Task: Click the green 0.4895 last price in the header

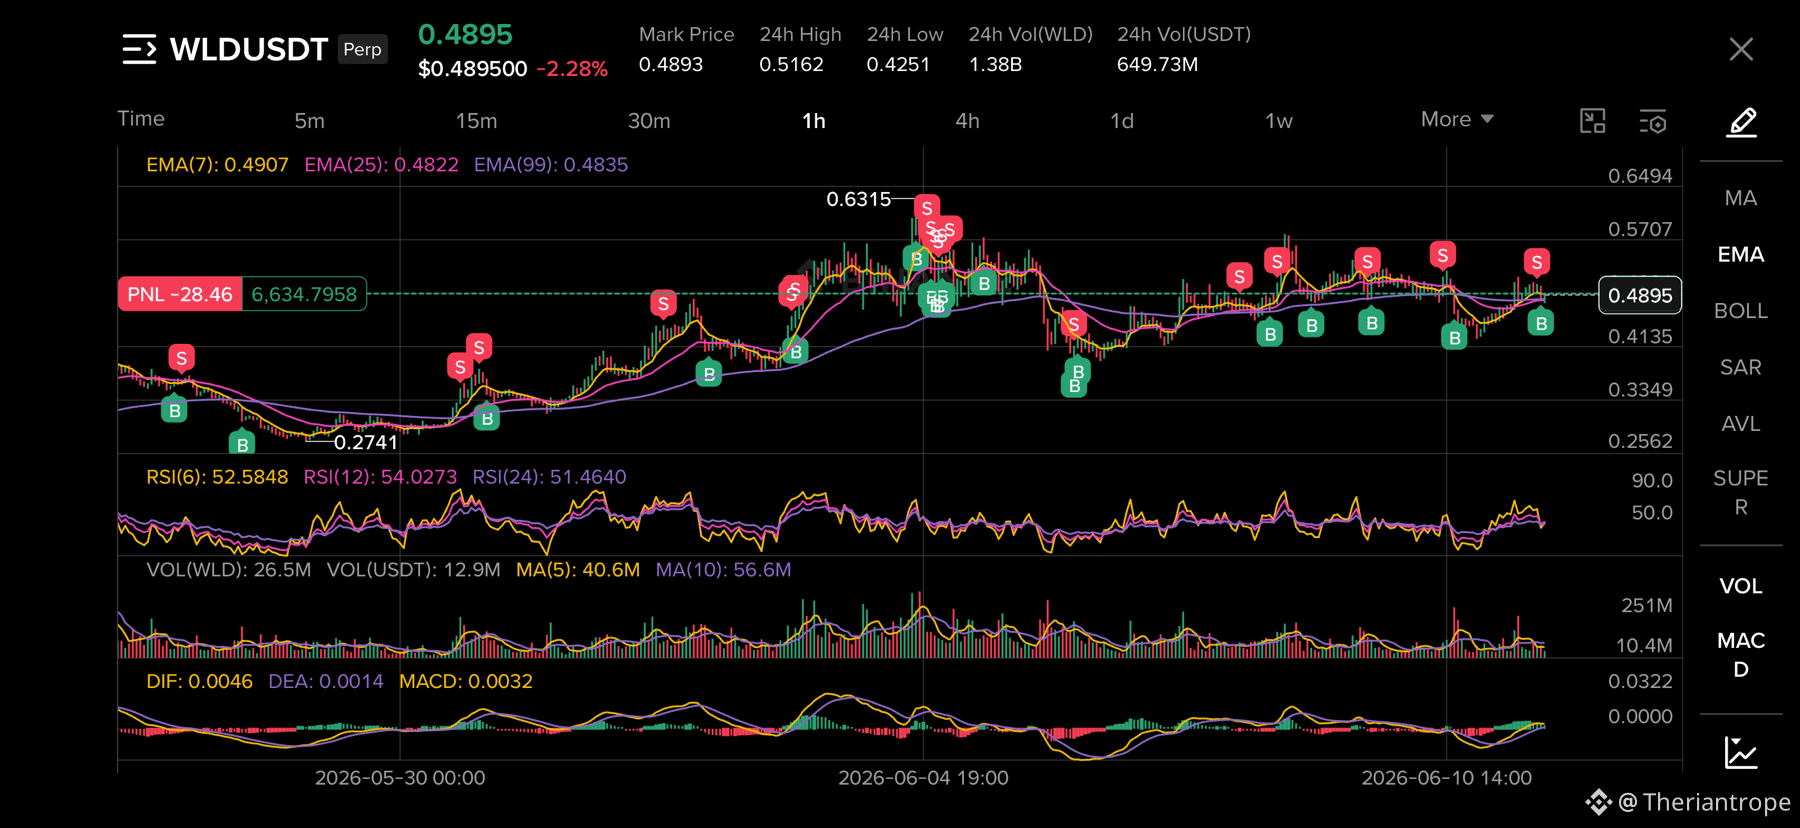Action: (x=465, y=34)
